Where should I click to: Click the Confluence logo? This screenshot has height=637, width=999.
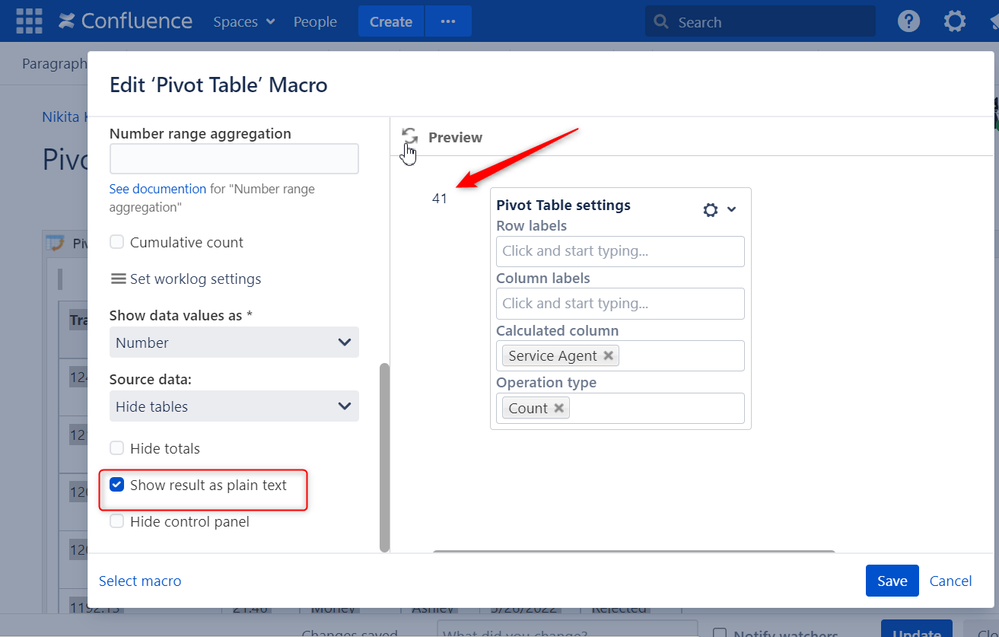pos(125,21)
